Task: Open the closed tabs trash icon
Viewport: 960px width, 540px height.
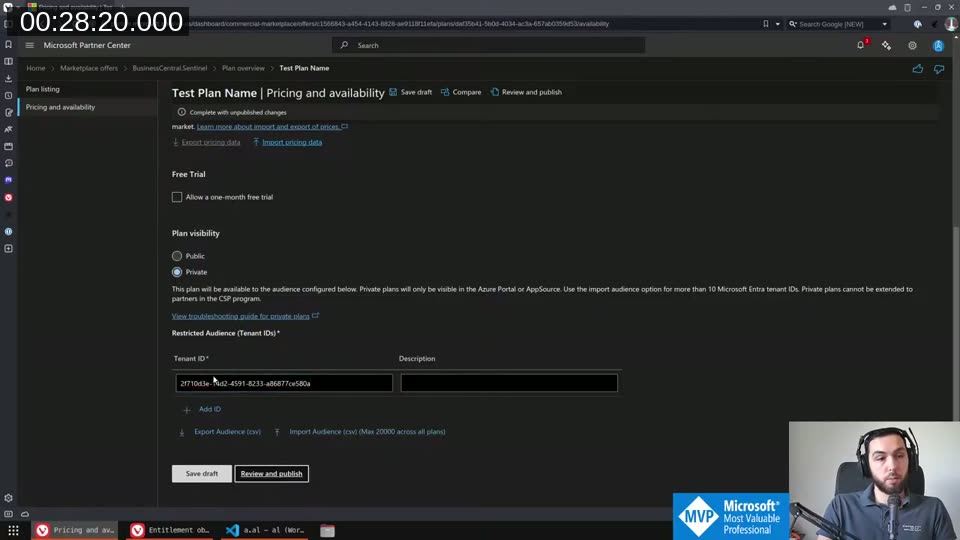Action: coord(907,7)
